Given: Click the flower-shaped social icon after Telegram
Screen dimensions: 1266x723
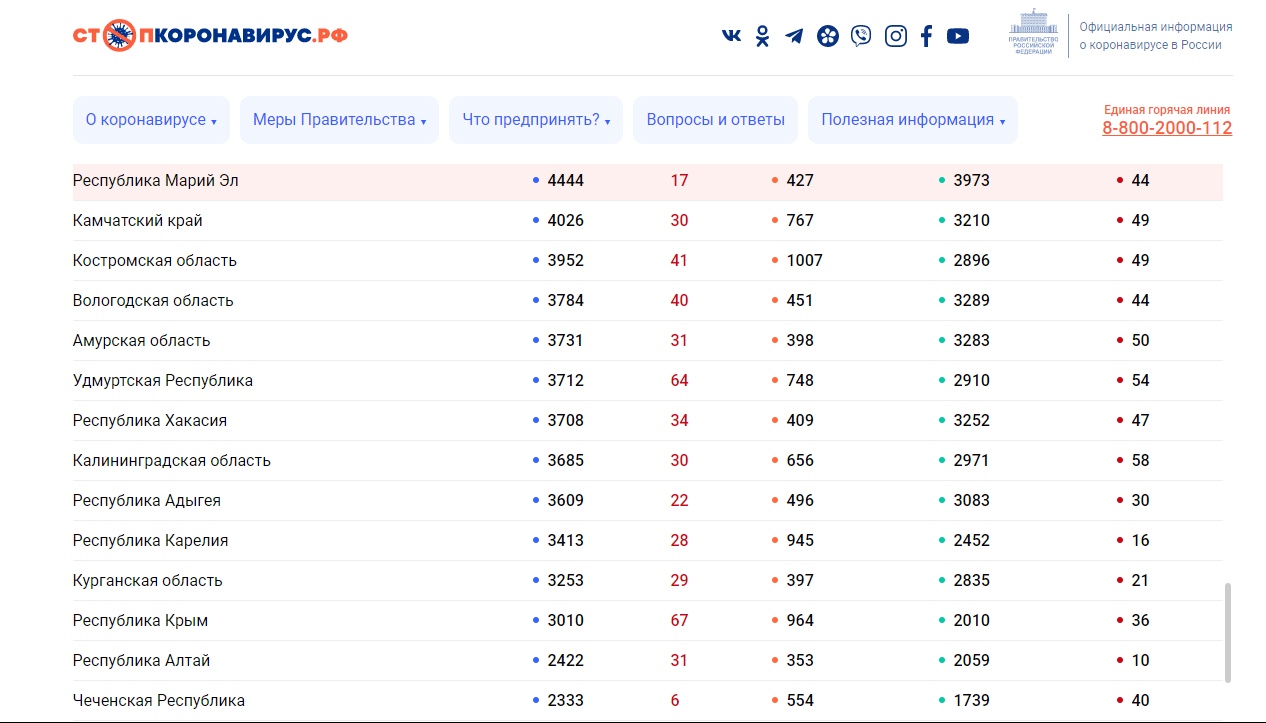Looking at the screenshot, I should (x=827, y=36).
